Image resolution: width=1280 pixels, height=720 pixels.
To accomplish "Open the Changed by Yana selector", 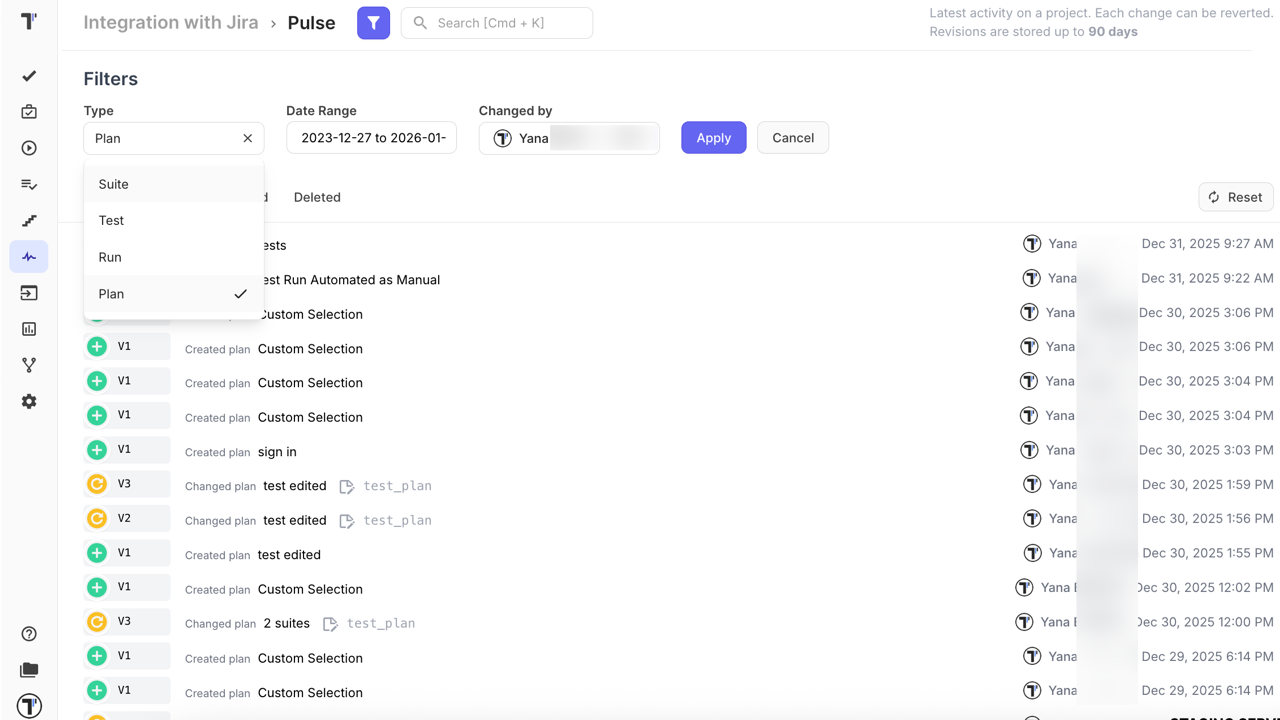I will (569, 138).
